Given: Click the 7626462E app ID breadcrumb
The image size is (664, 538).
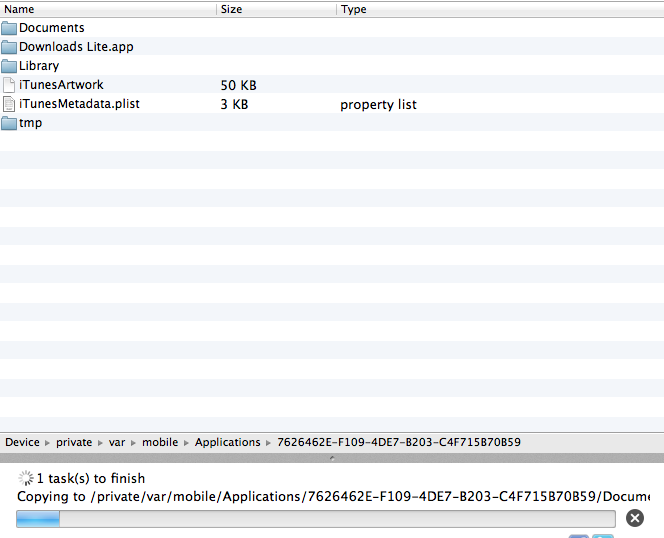Looking at the screenshot, I should point(398,442).
